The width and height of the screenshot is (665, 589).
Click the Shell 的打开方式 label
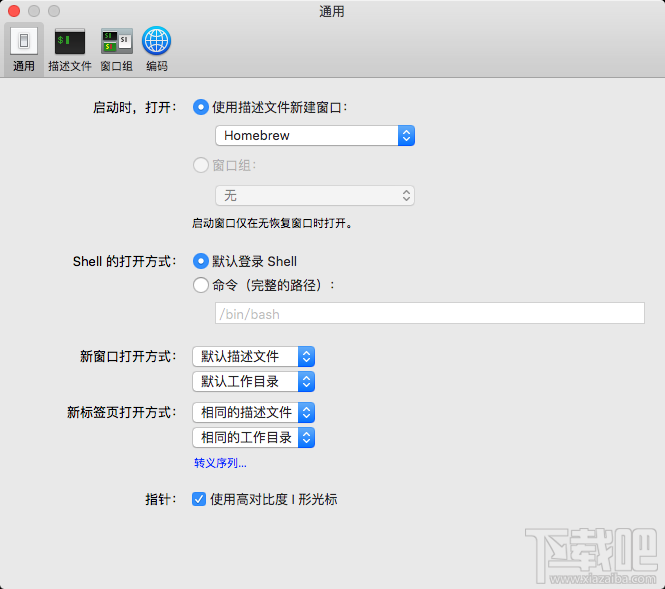(x=125, y=261)
